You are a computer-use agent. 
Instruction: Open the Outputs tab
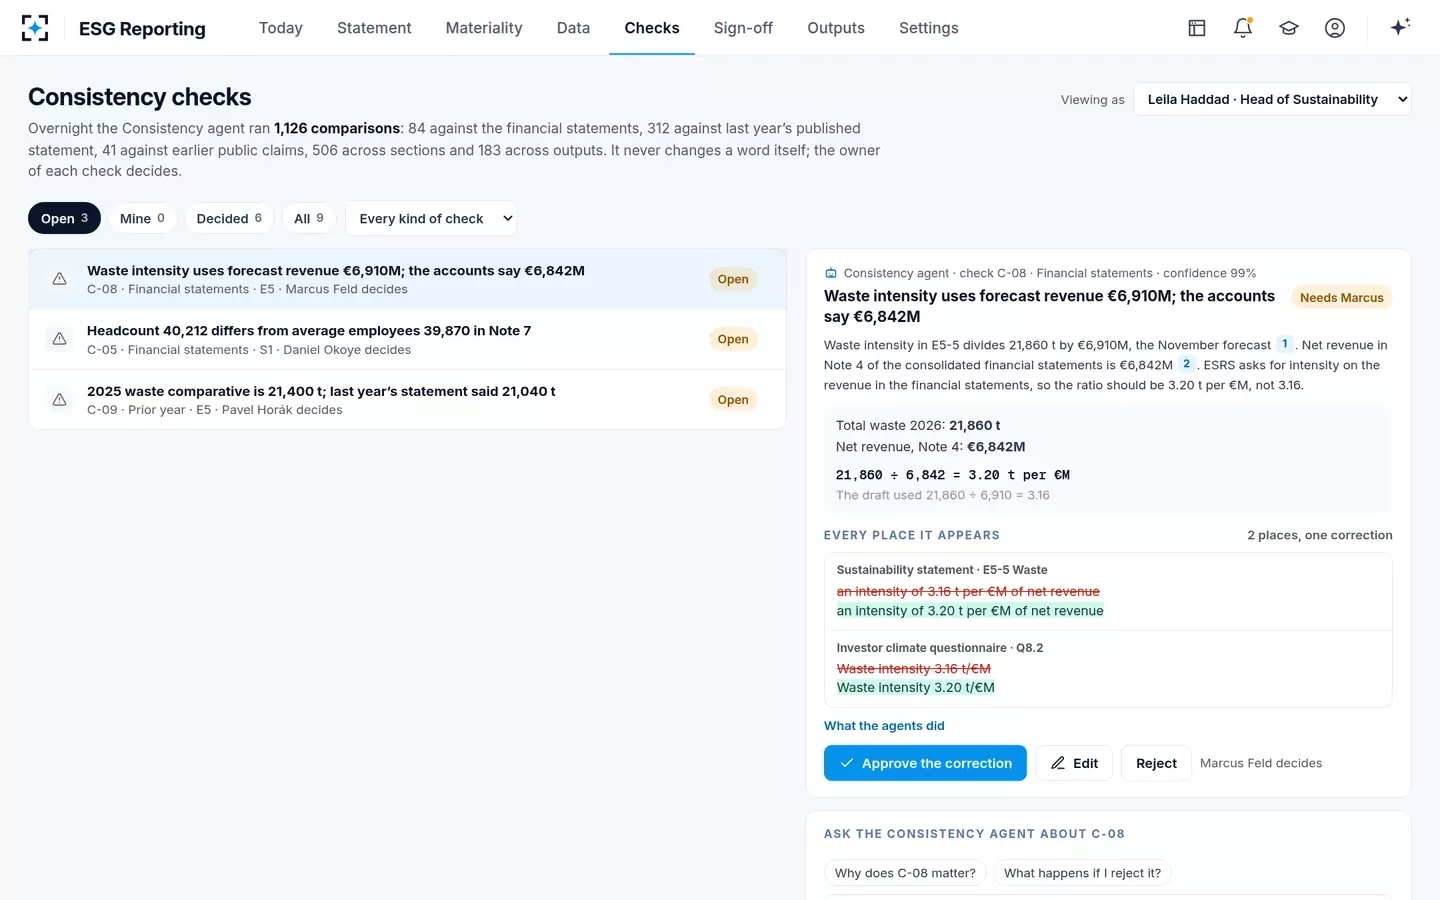(x=836, y=28)
